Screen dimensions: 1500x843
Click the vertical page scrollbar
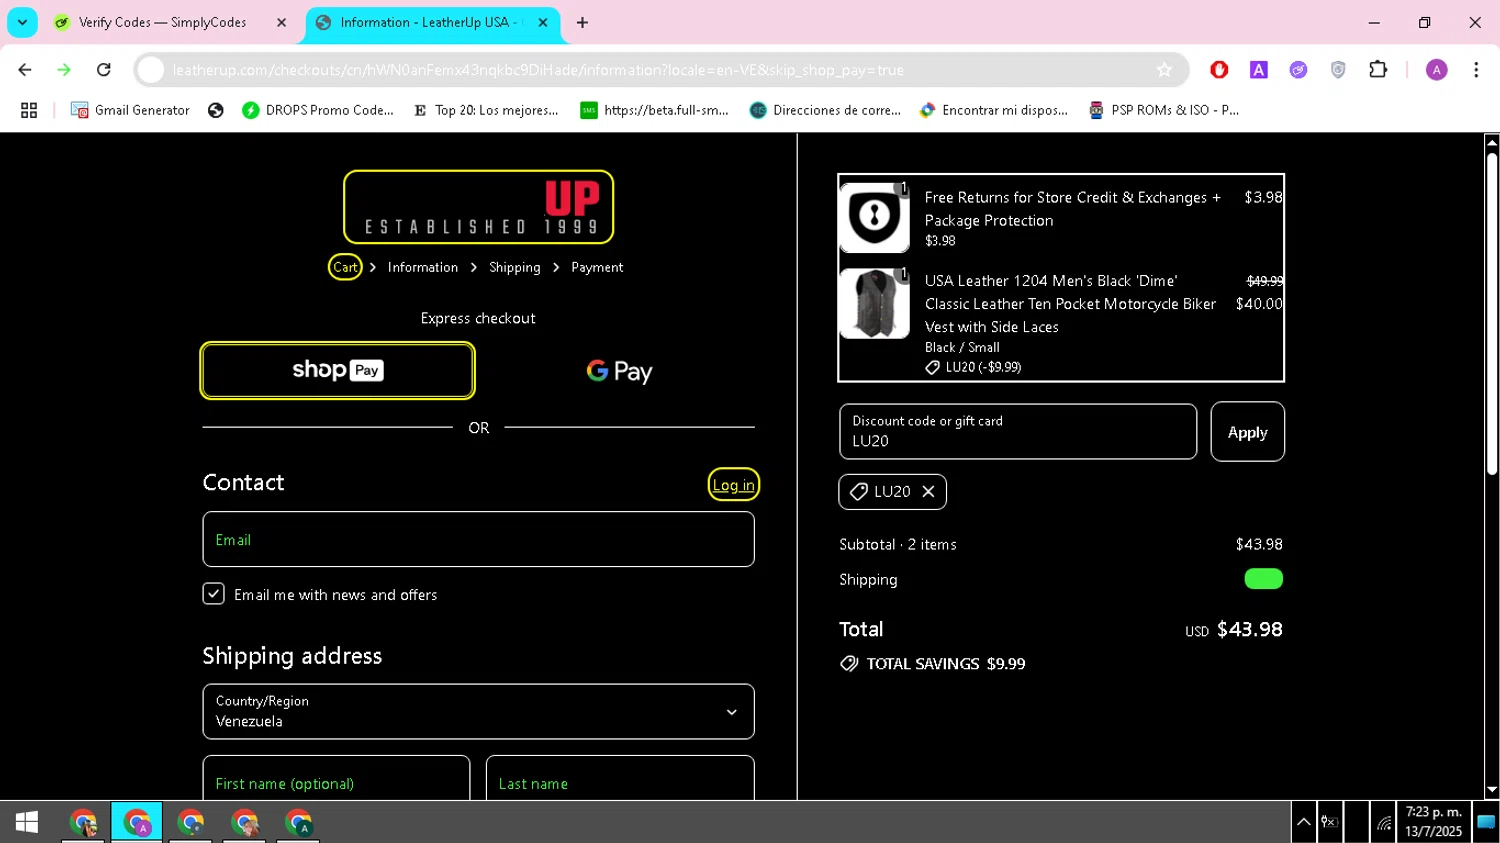tap(1491, 315)
